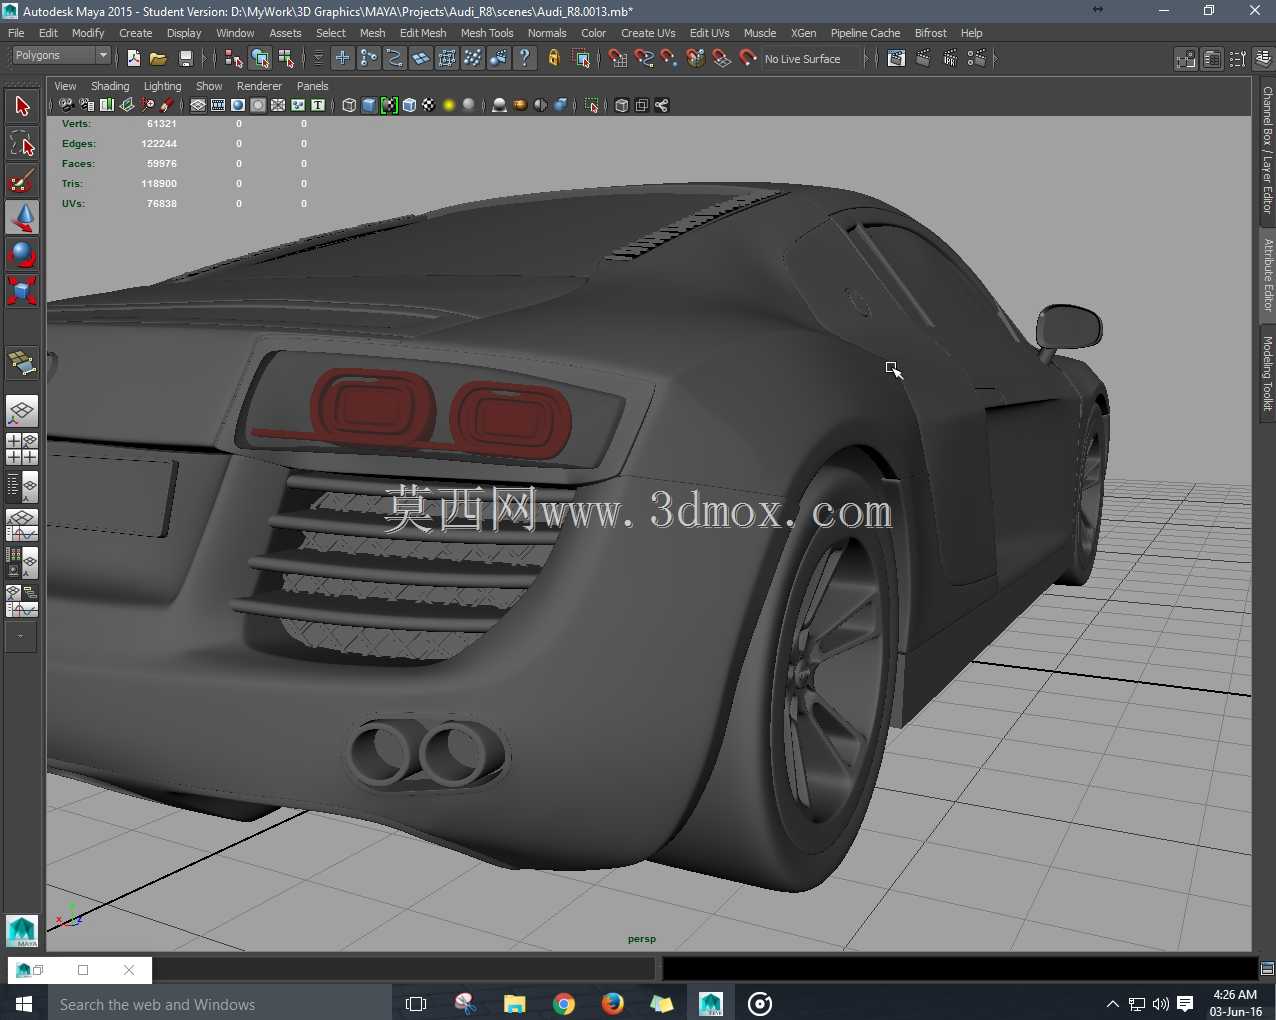Open the Mesh Tools menu
The width and height of the screenshot is (1276, 1020).
(x=487, y=33)
